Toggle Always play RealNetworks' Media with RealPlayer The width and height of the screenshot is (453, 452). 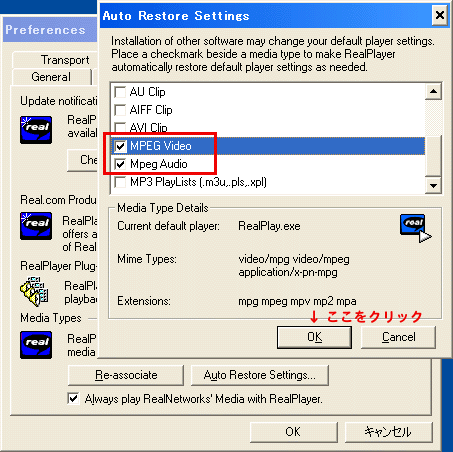73,399
